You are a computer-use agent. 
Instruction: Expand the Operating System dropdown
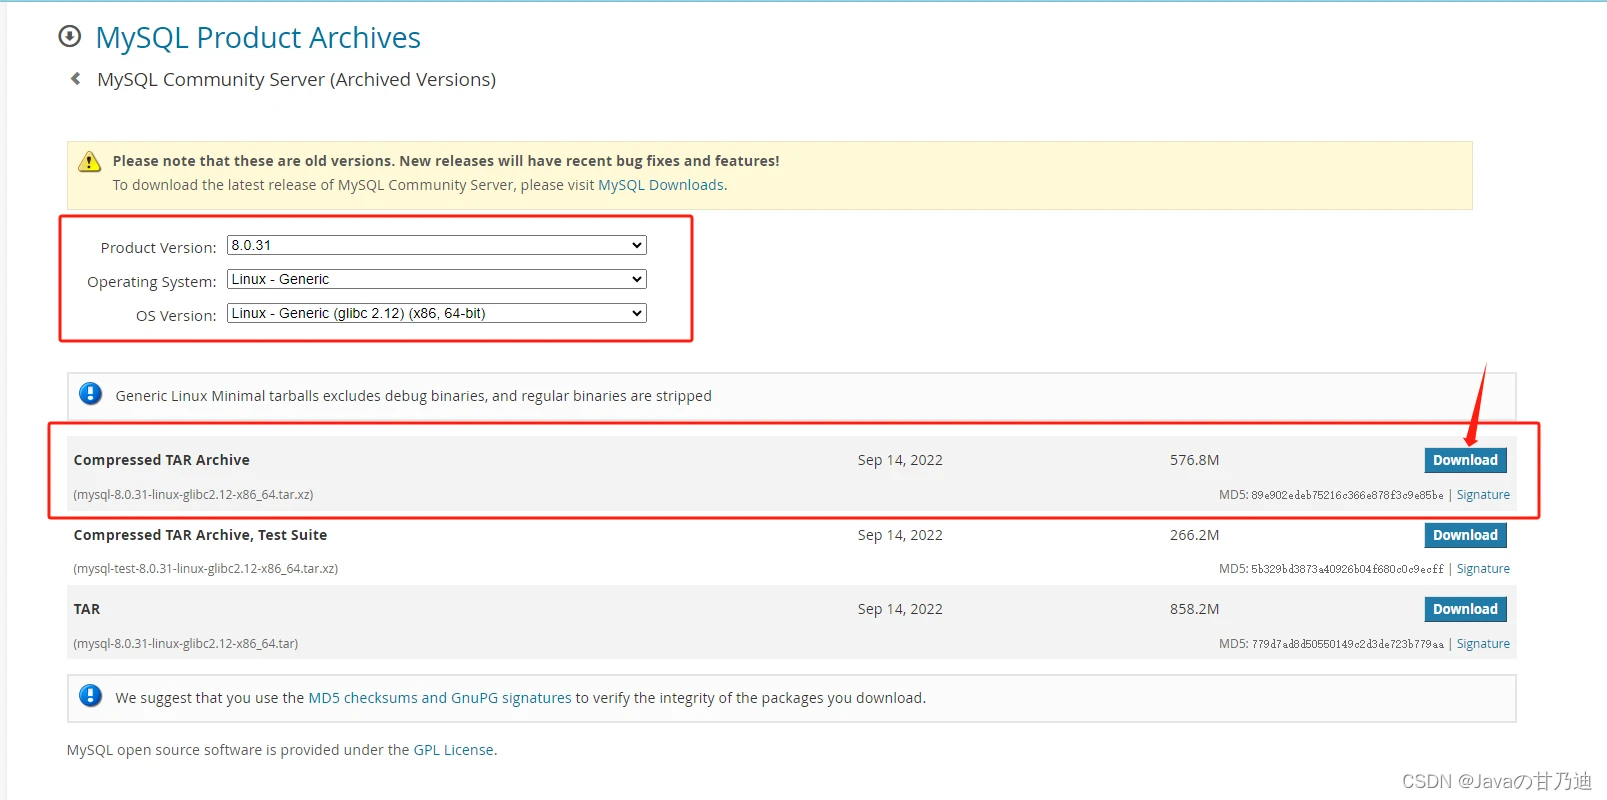[437, 279]
